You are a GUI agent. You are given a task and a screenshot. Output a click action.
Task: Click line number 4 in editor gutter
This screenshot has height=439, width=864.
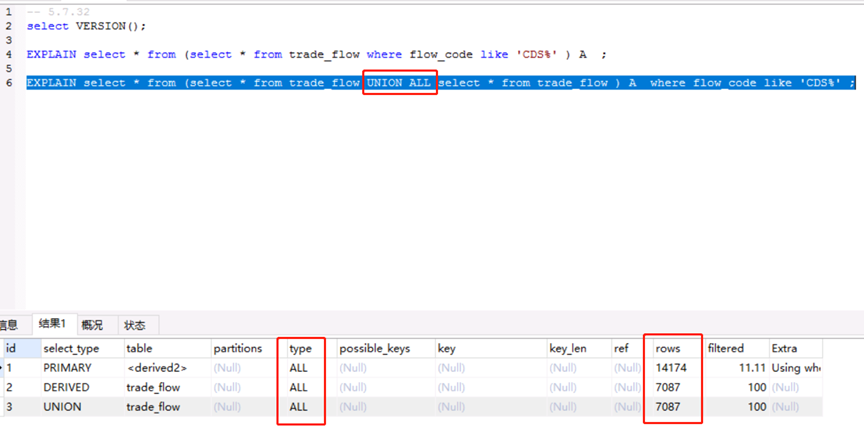tap(9, 55)
